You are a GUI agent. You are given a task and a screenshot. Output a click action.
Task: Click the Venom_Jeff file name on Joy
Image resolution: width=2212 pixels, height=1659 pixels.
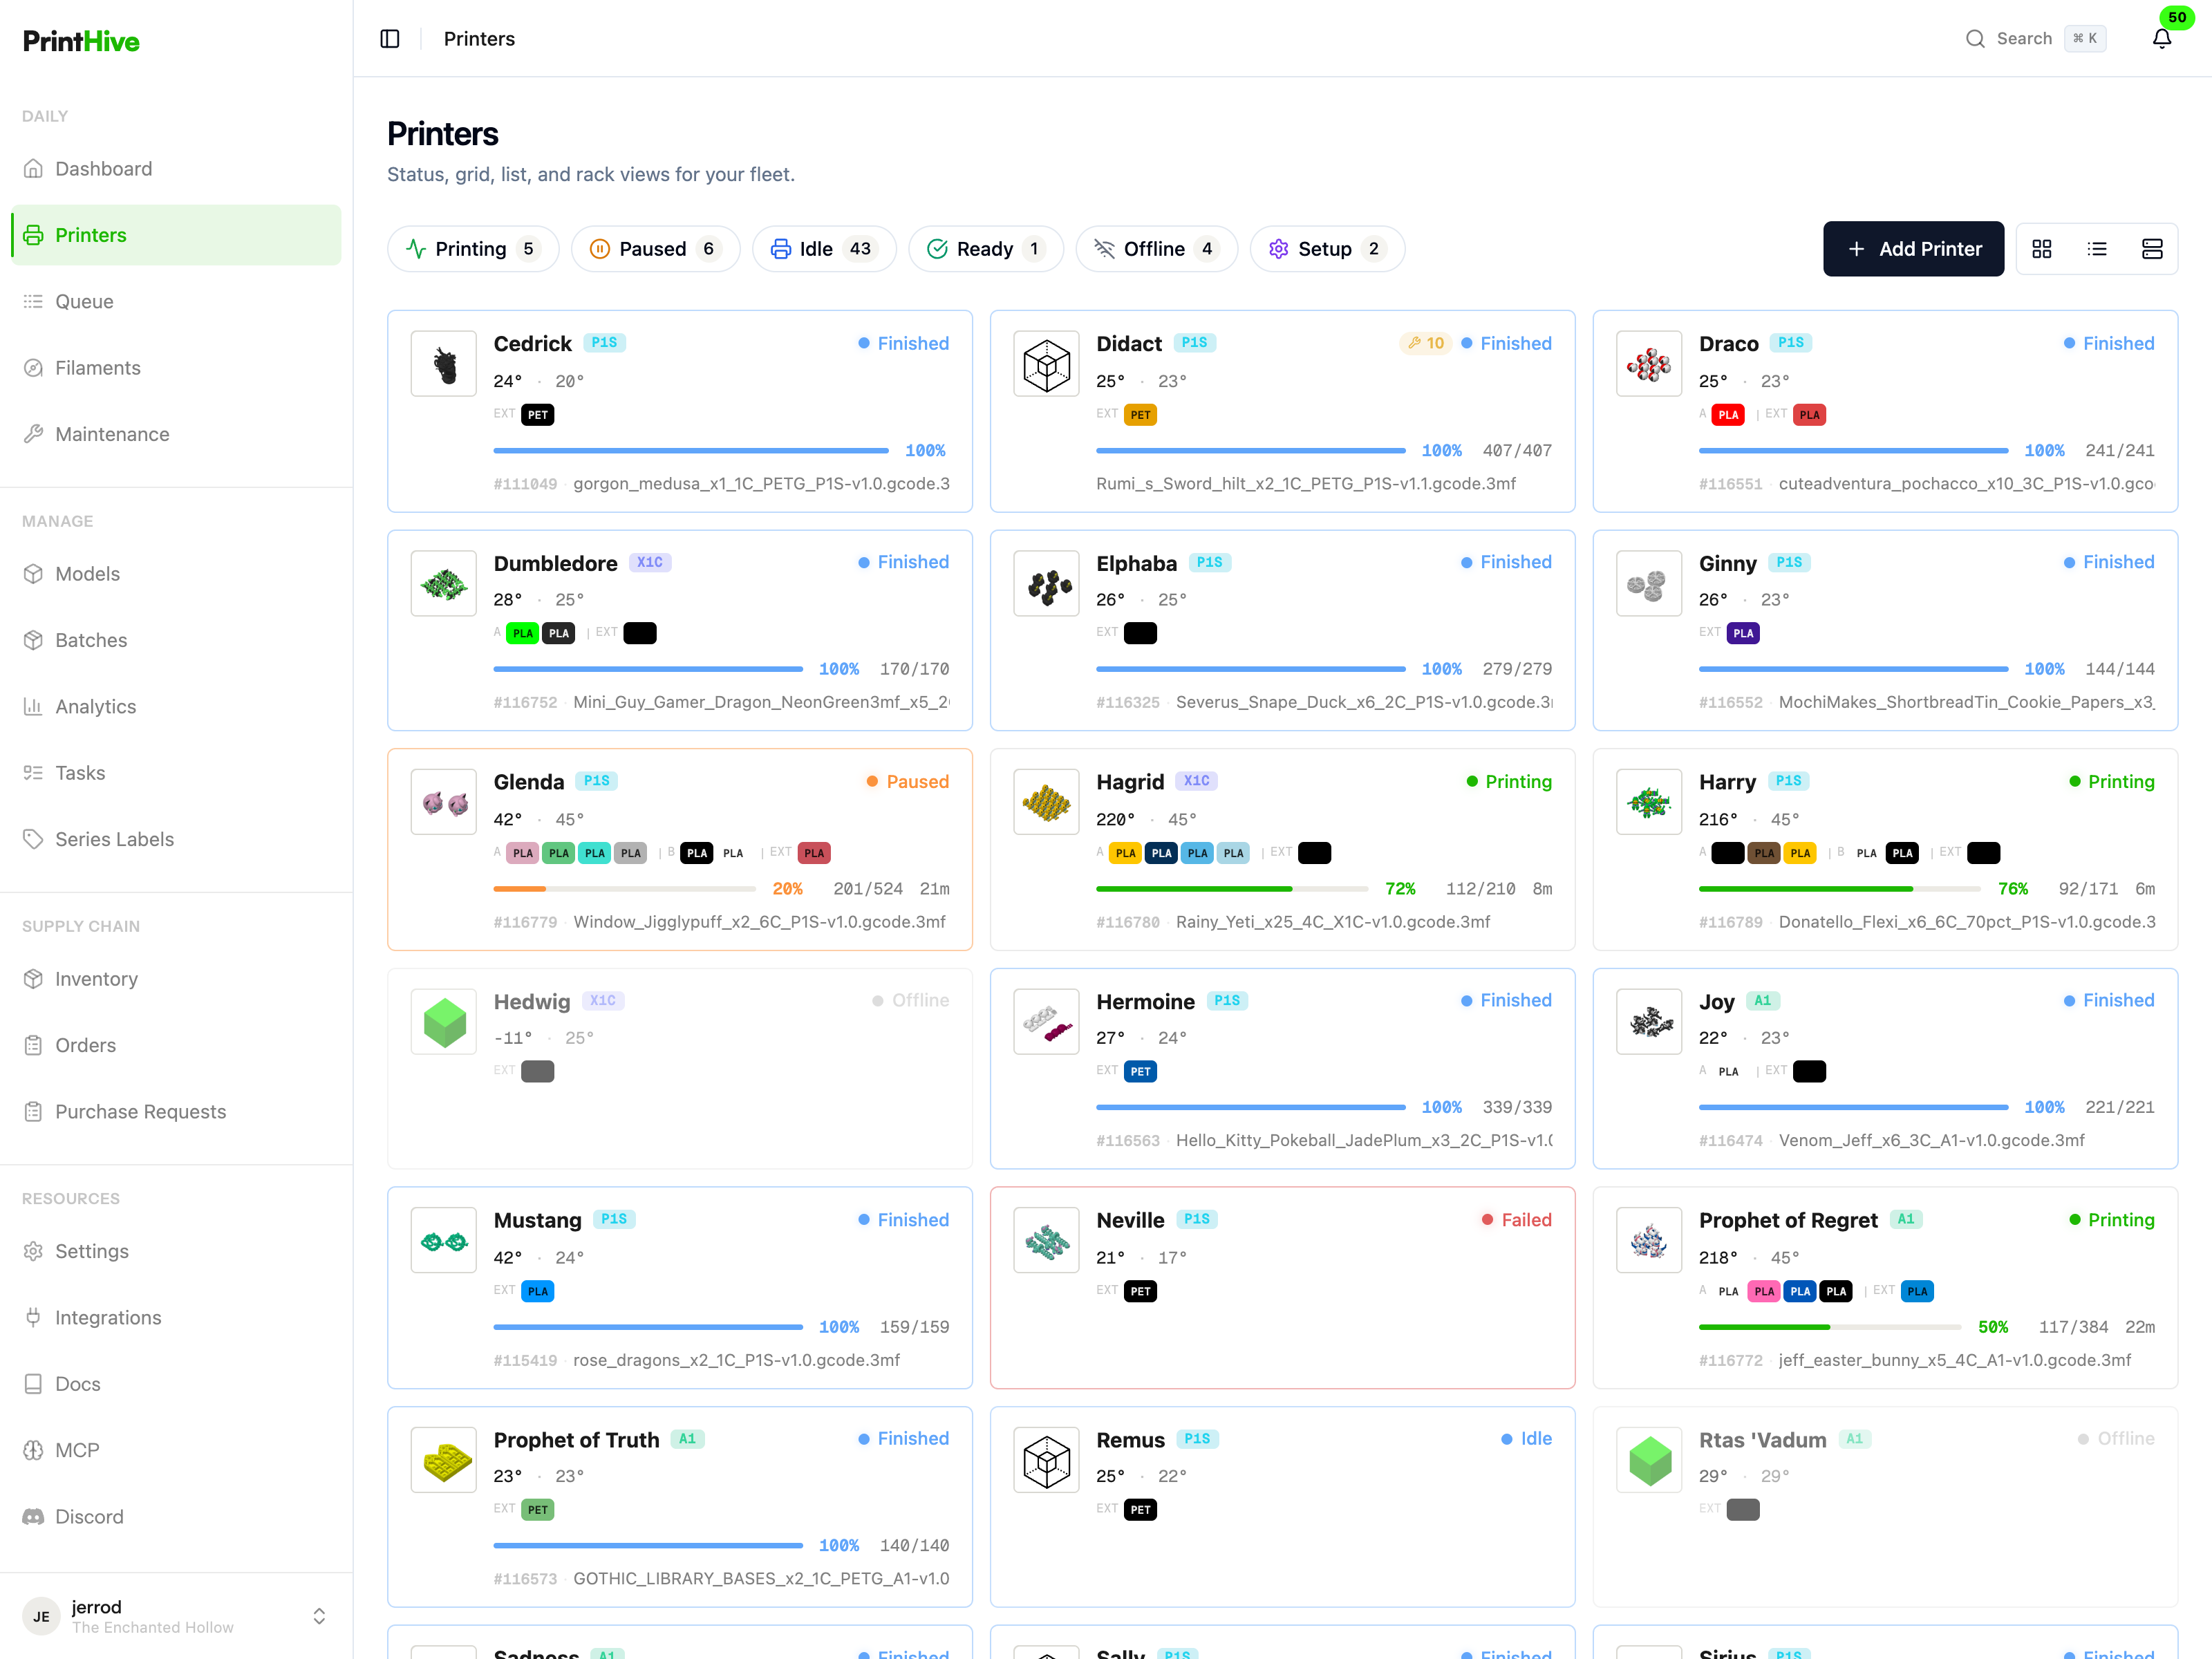[x=1931, y=1141]
